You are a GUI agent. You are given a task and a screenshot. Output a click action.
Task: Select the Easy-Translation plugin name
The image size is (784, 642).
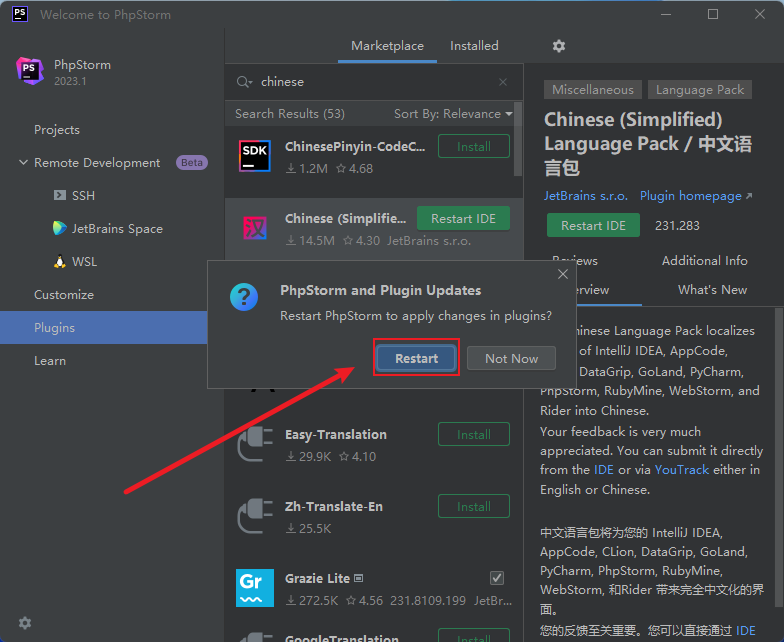tap(336, 434)
